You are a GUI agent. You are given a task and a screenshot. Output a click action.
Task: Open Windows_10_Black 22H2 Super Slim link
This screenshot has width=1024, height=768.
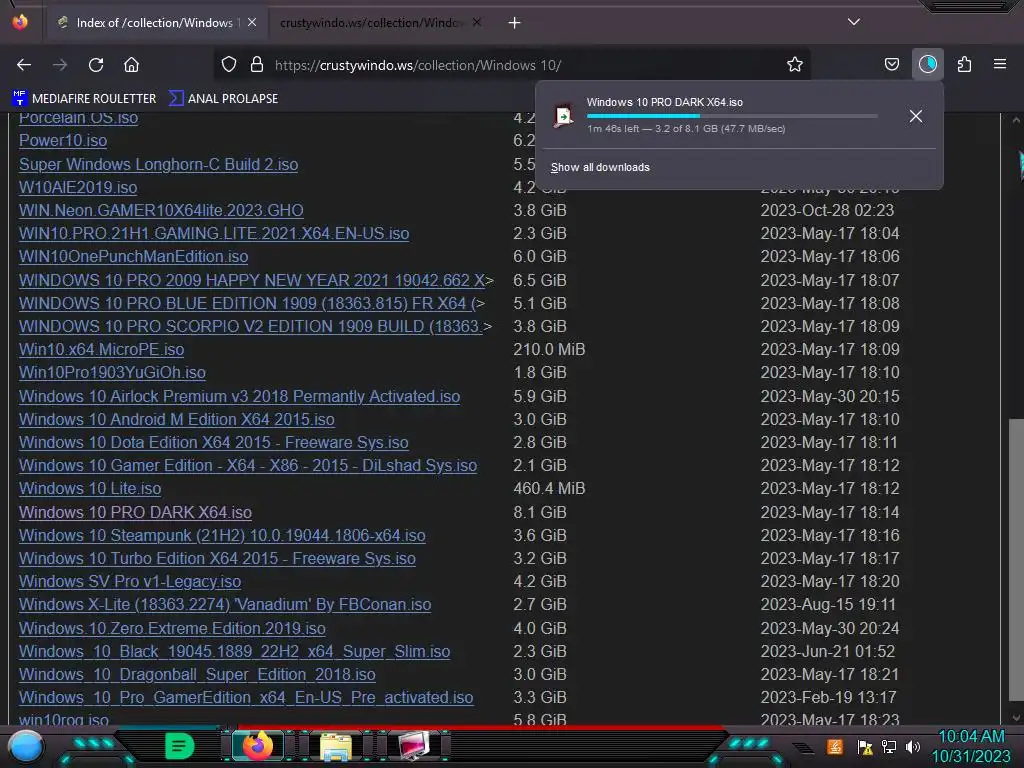pos(234,651)
